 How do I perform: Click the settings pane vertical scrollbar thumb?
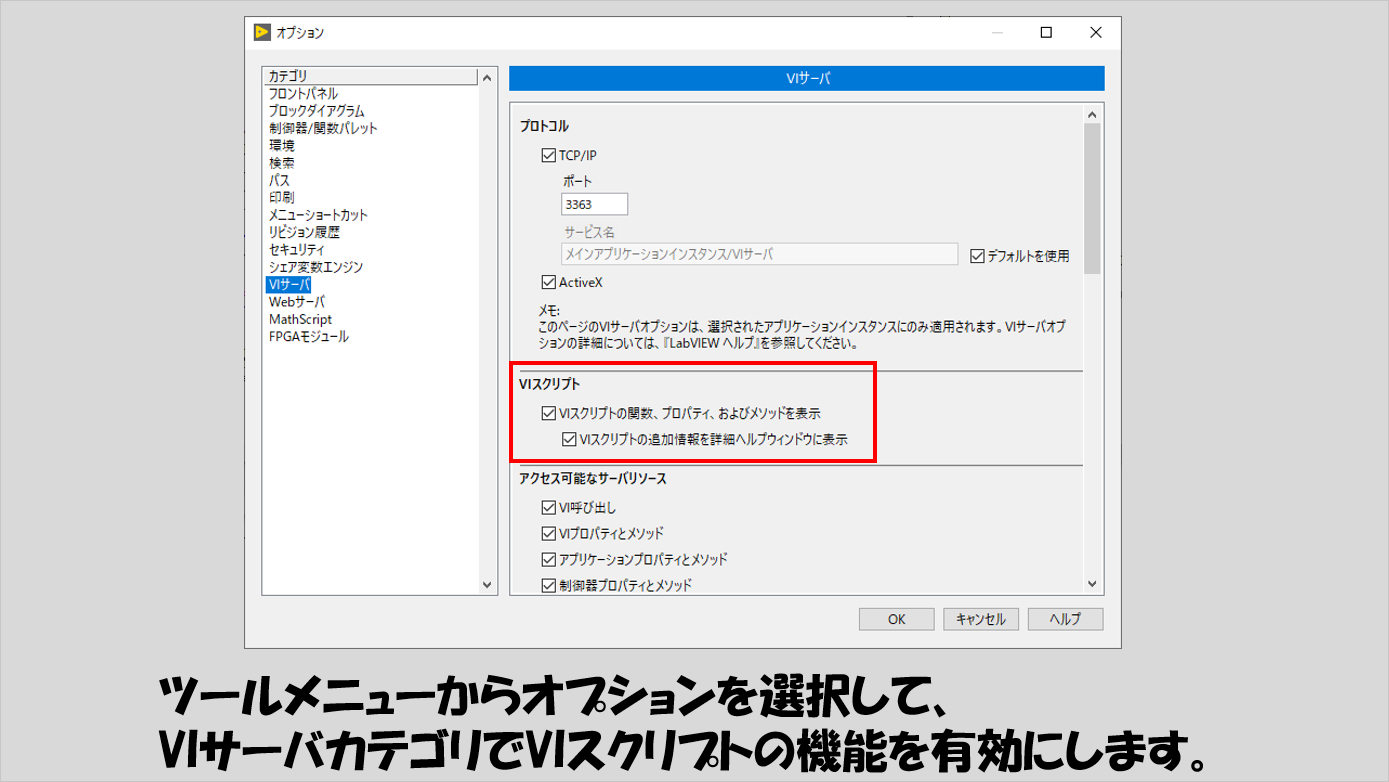tap(1092, 198)
